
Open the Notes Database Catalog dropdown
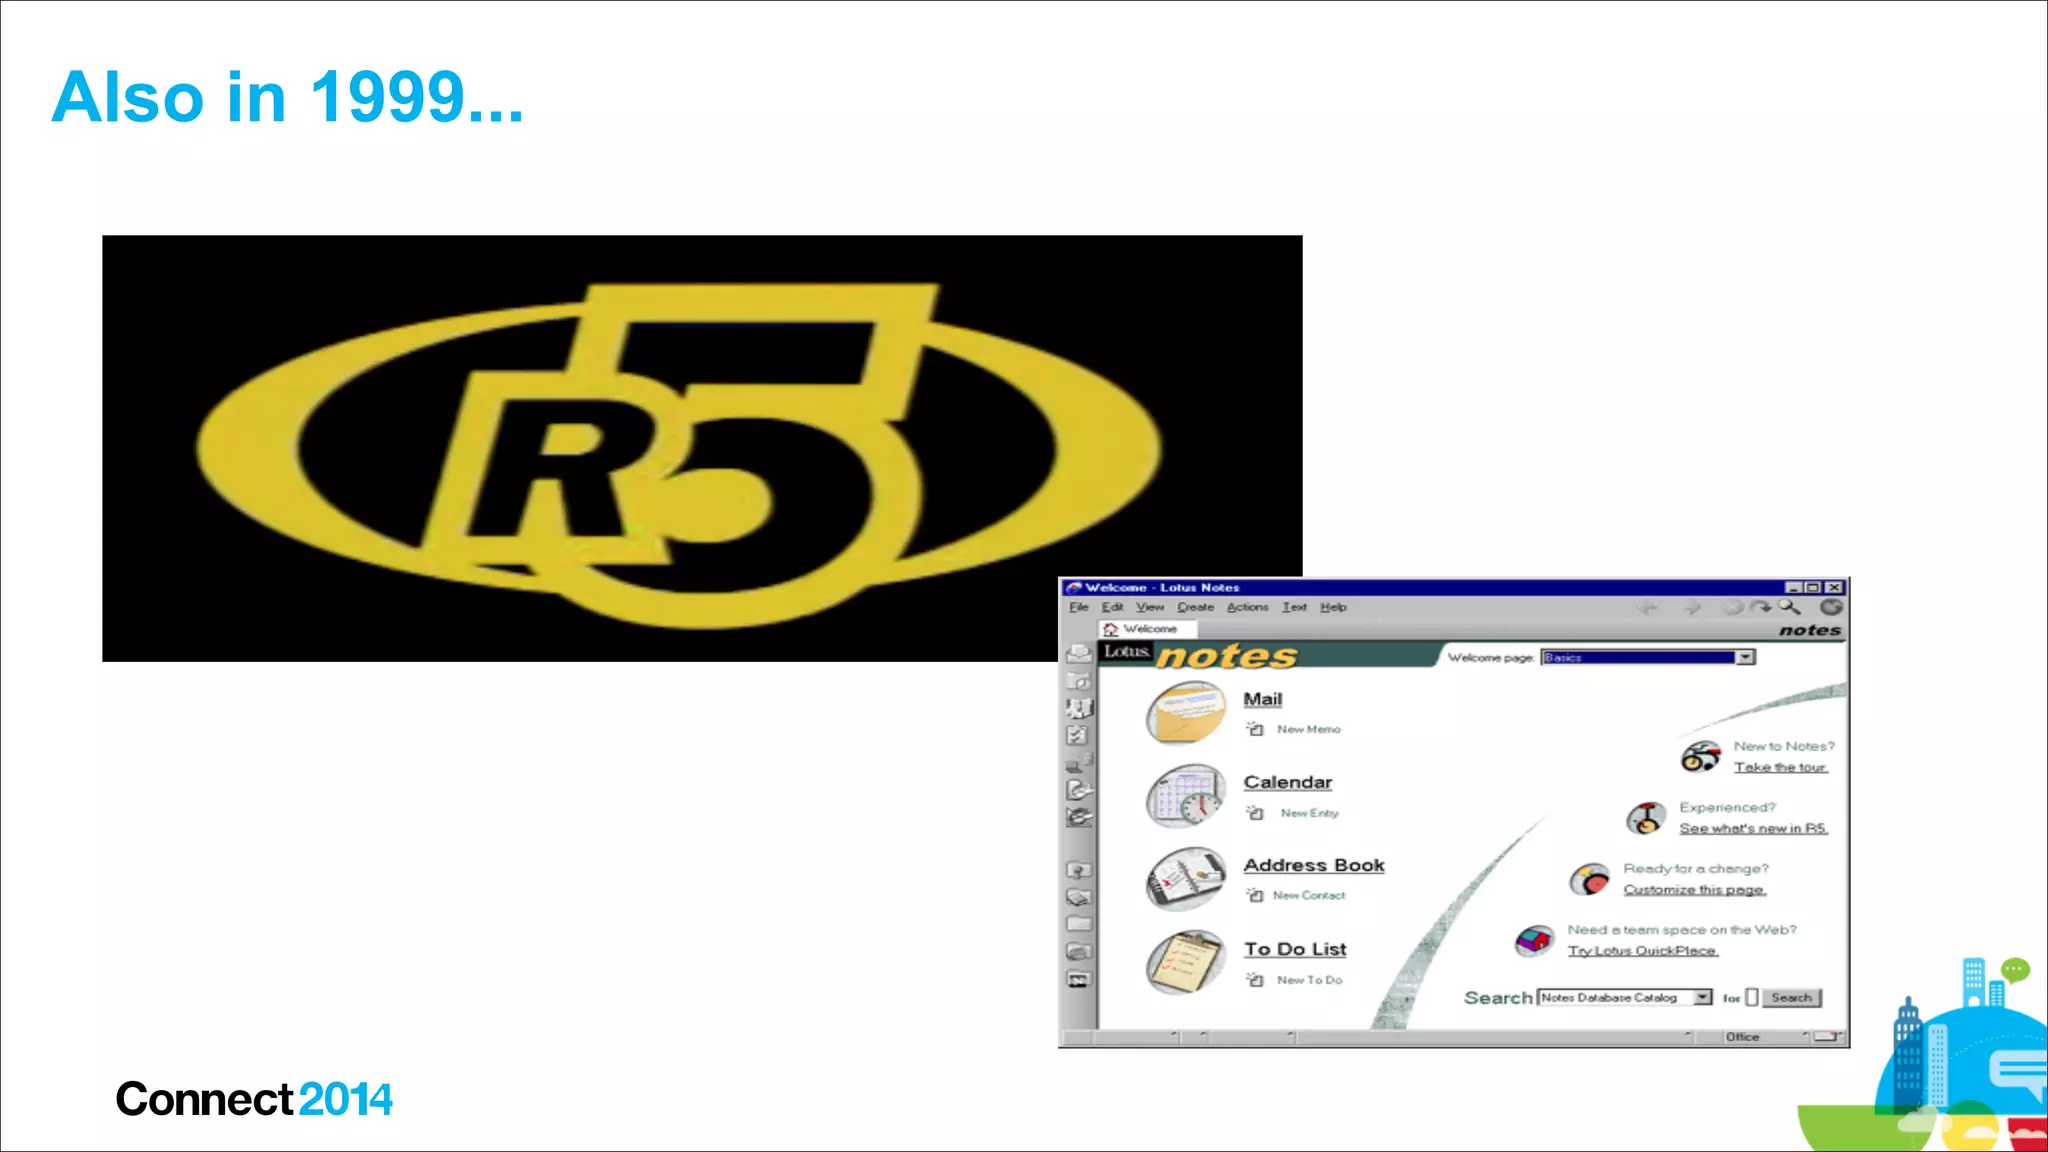tap(1702, 997)
